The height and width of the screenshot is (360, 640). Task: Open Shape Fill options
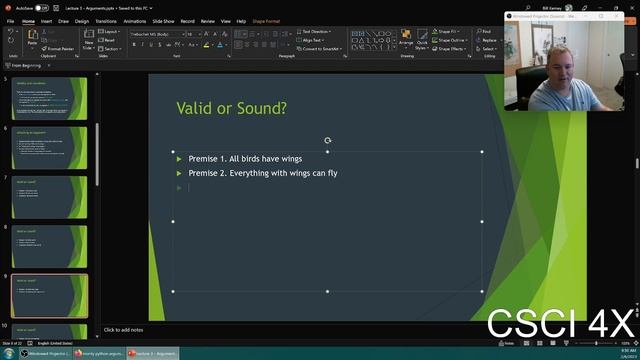click(x=445, y=31)
